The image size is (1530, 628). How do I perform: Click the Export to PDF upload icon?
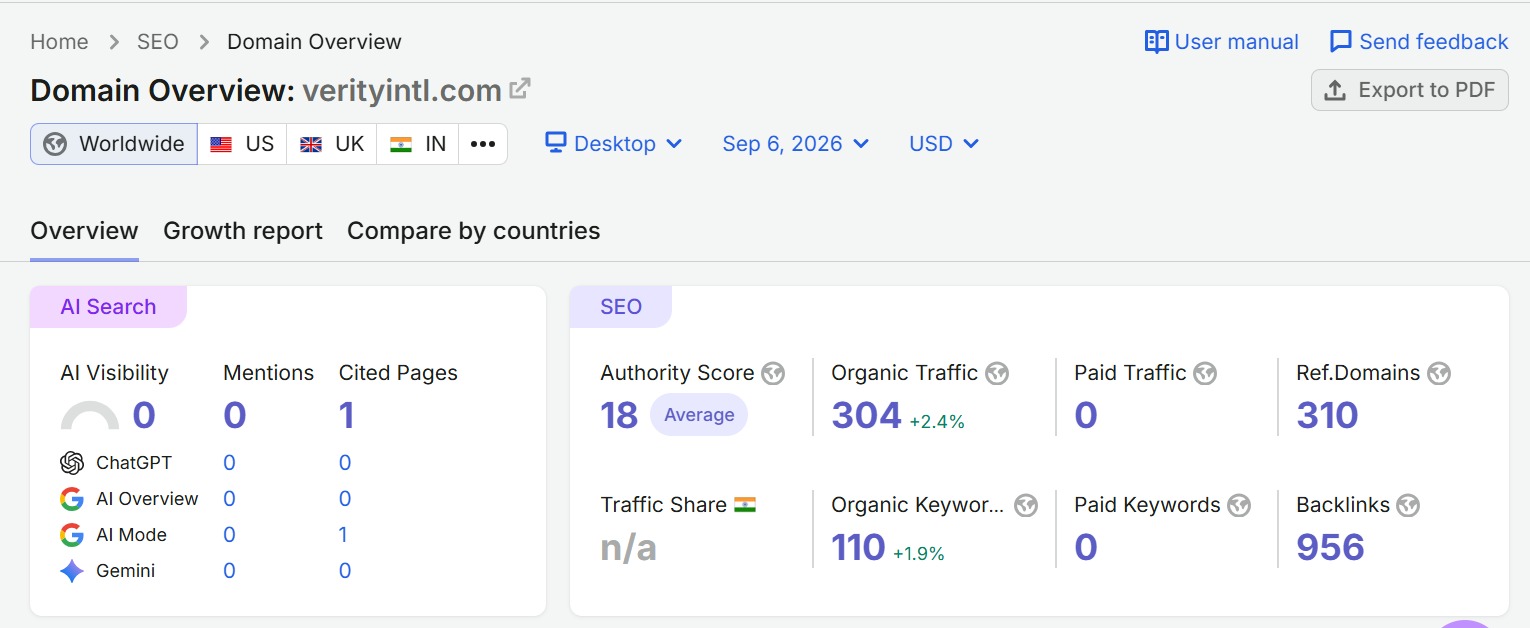(1335, 90)
